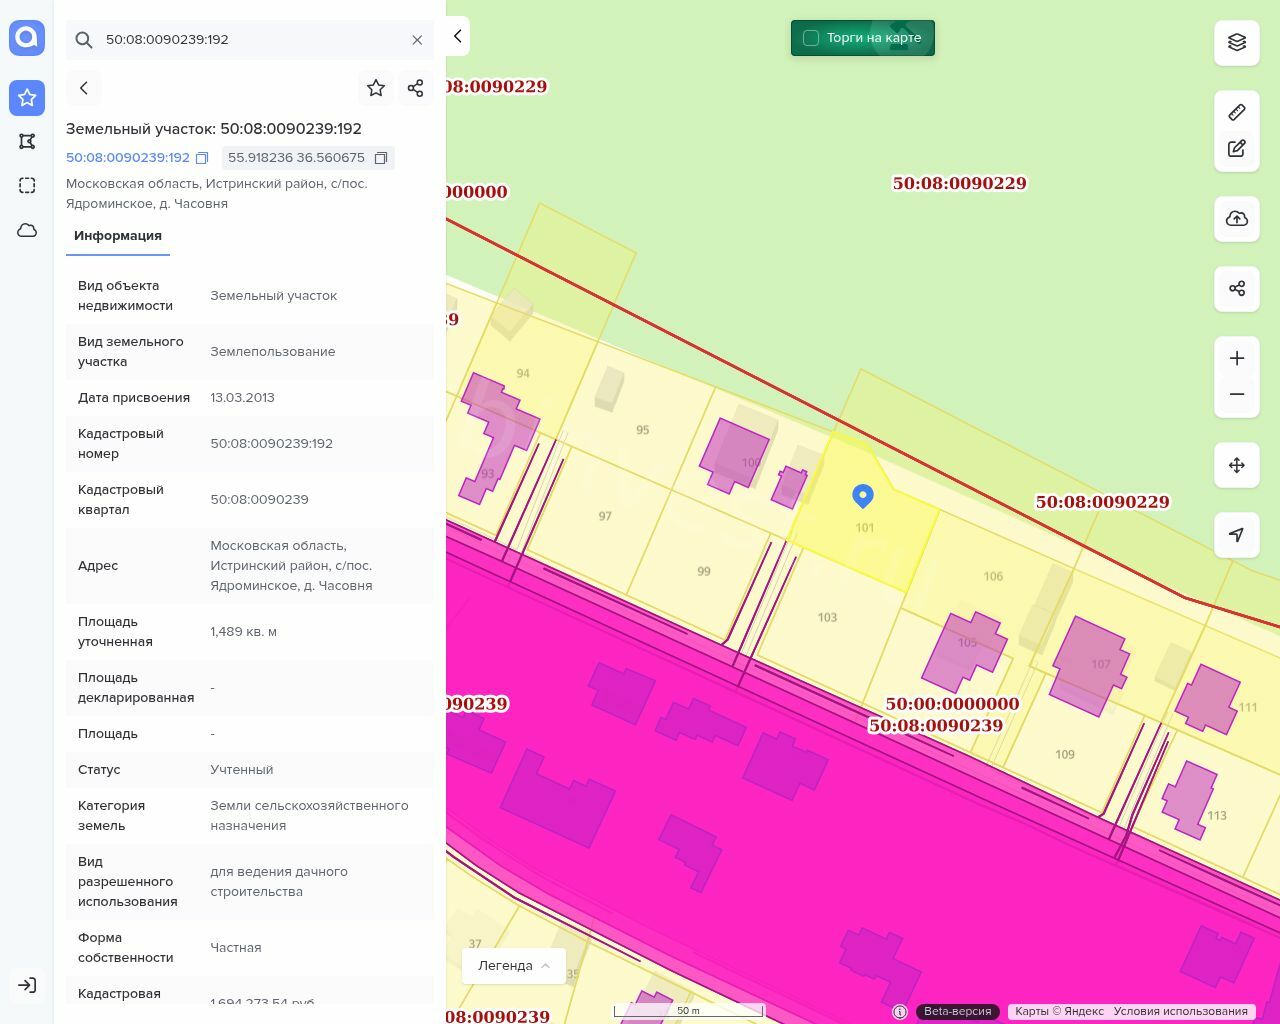Zoom in the map with plus button
Image resolution: width=1280 pixels, height=1024 pixels.
coord(1237,358)
